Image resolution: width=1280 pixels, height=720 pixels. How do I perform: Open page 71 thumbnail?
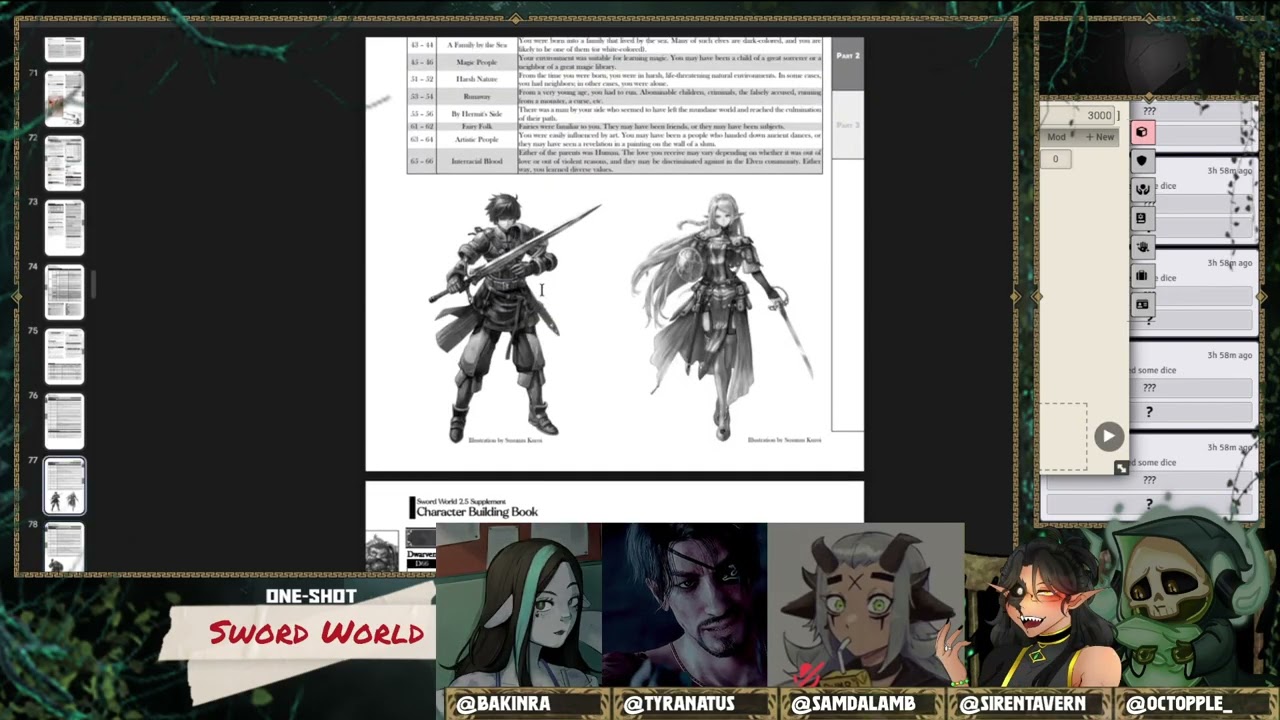pyautogui.click(x=64, y=98)
